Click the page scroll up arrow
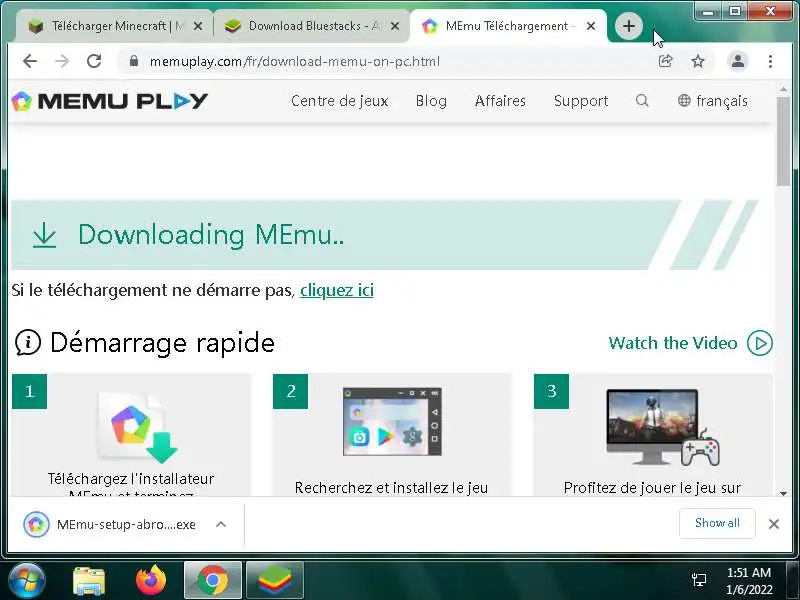800x600 pixels. (x=783, y=90)
